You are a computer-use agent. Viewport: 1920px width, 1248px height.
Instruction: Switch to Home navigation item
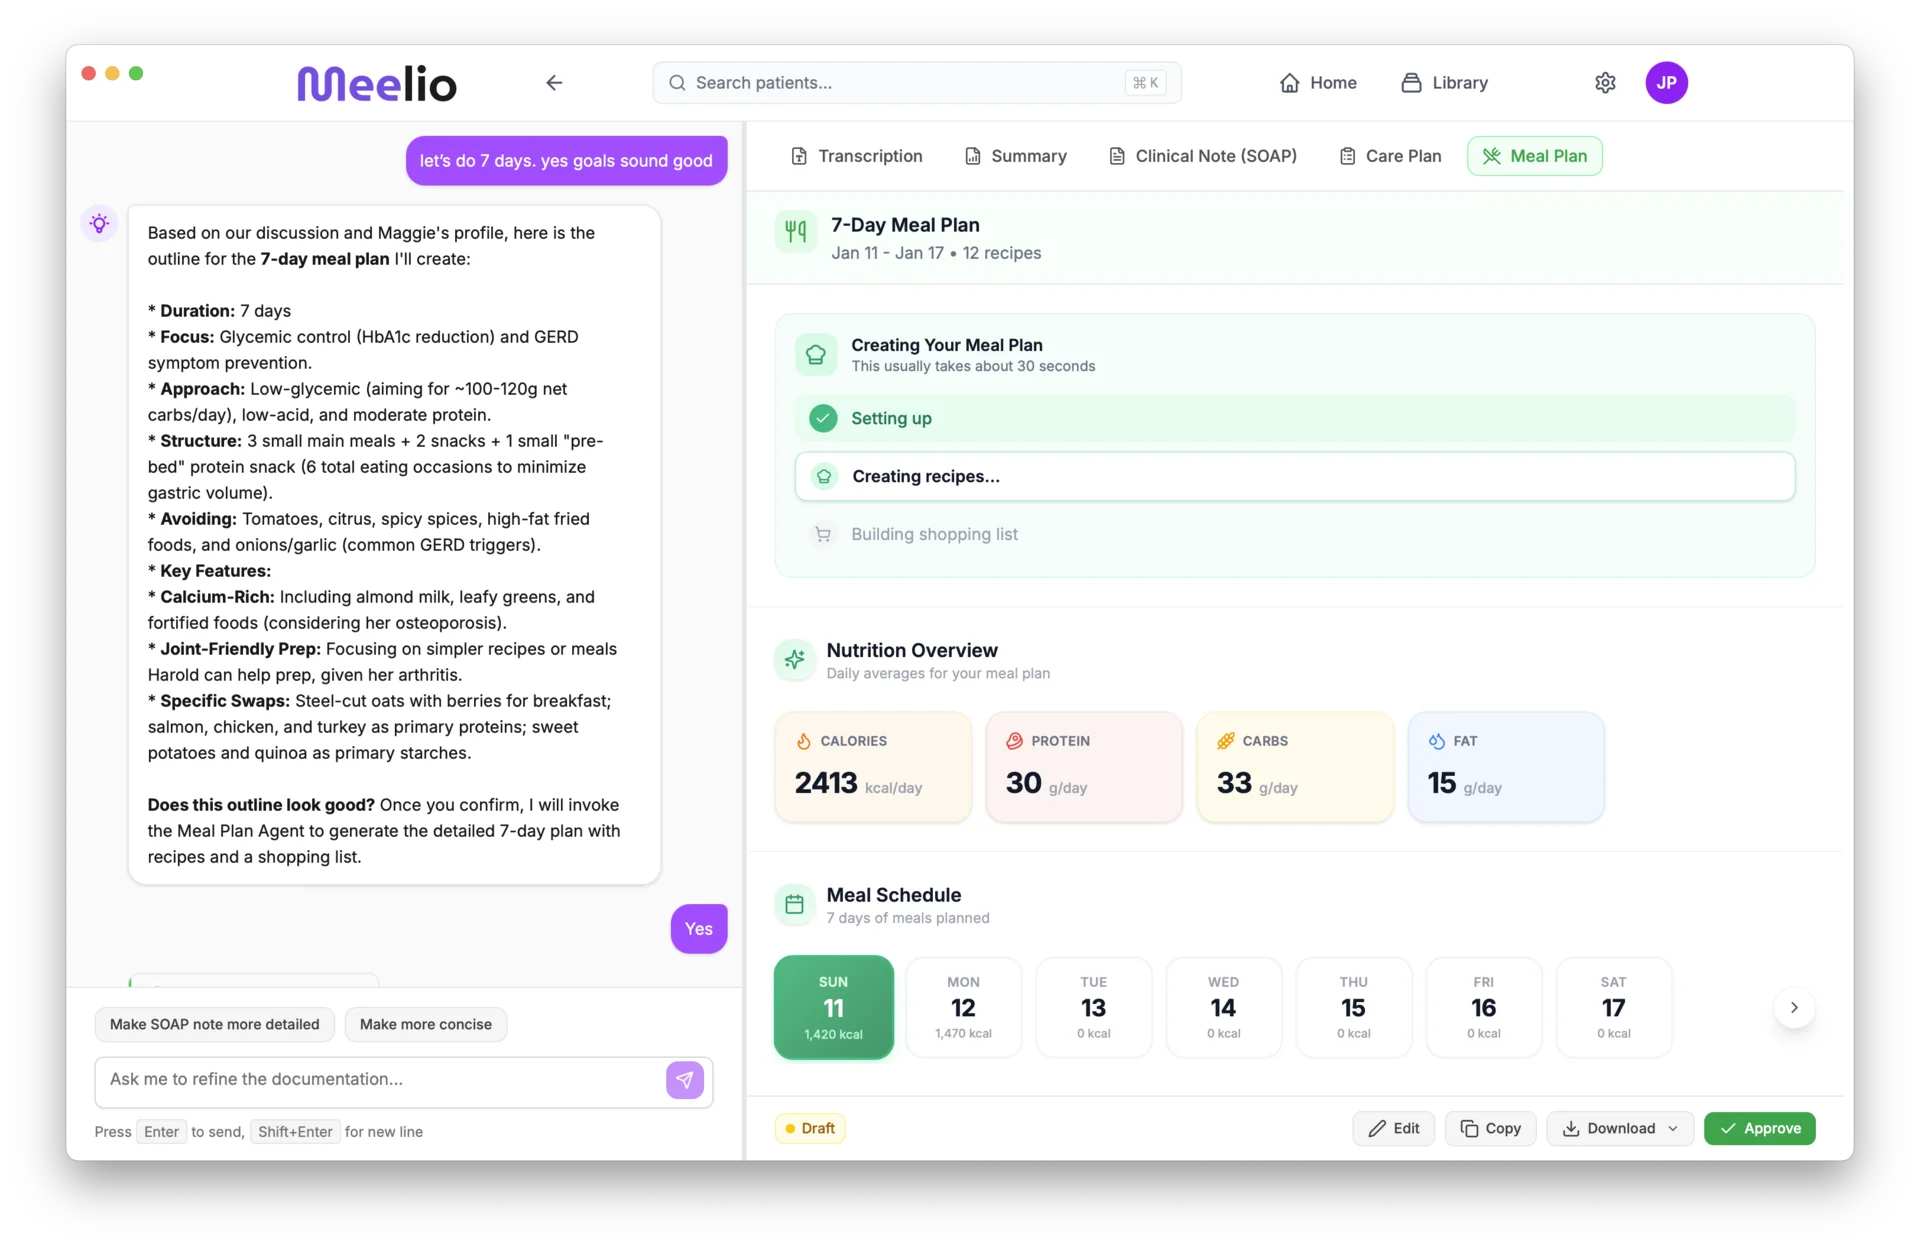click(1318, 83)
